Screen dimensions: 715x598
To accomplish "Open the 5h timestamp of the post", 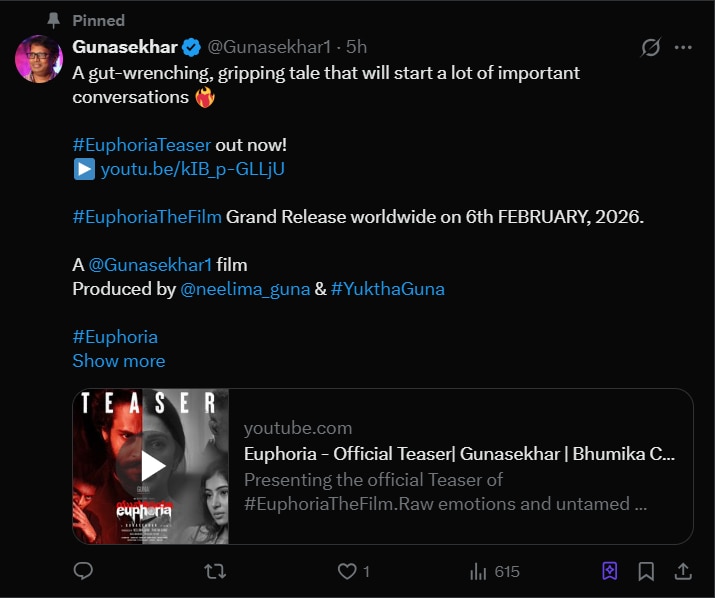I will [356, 47].
